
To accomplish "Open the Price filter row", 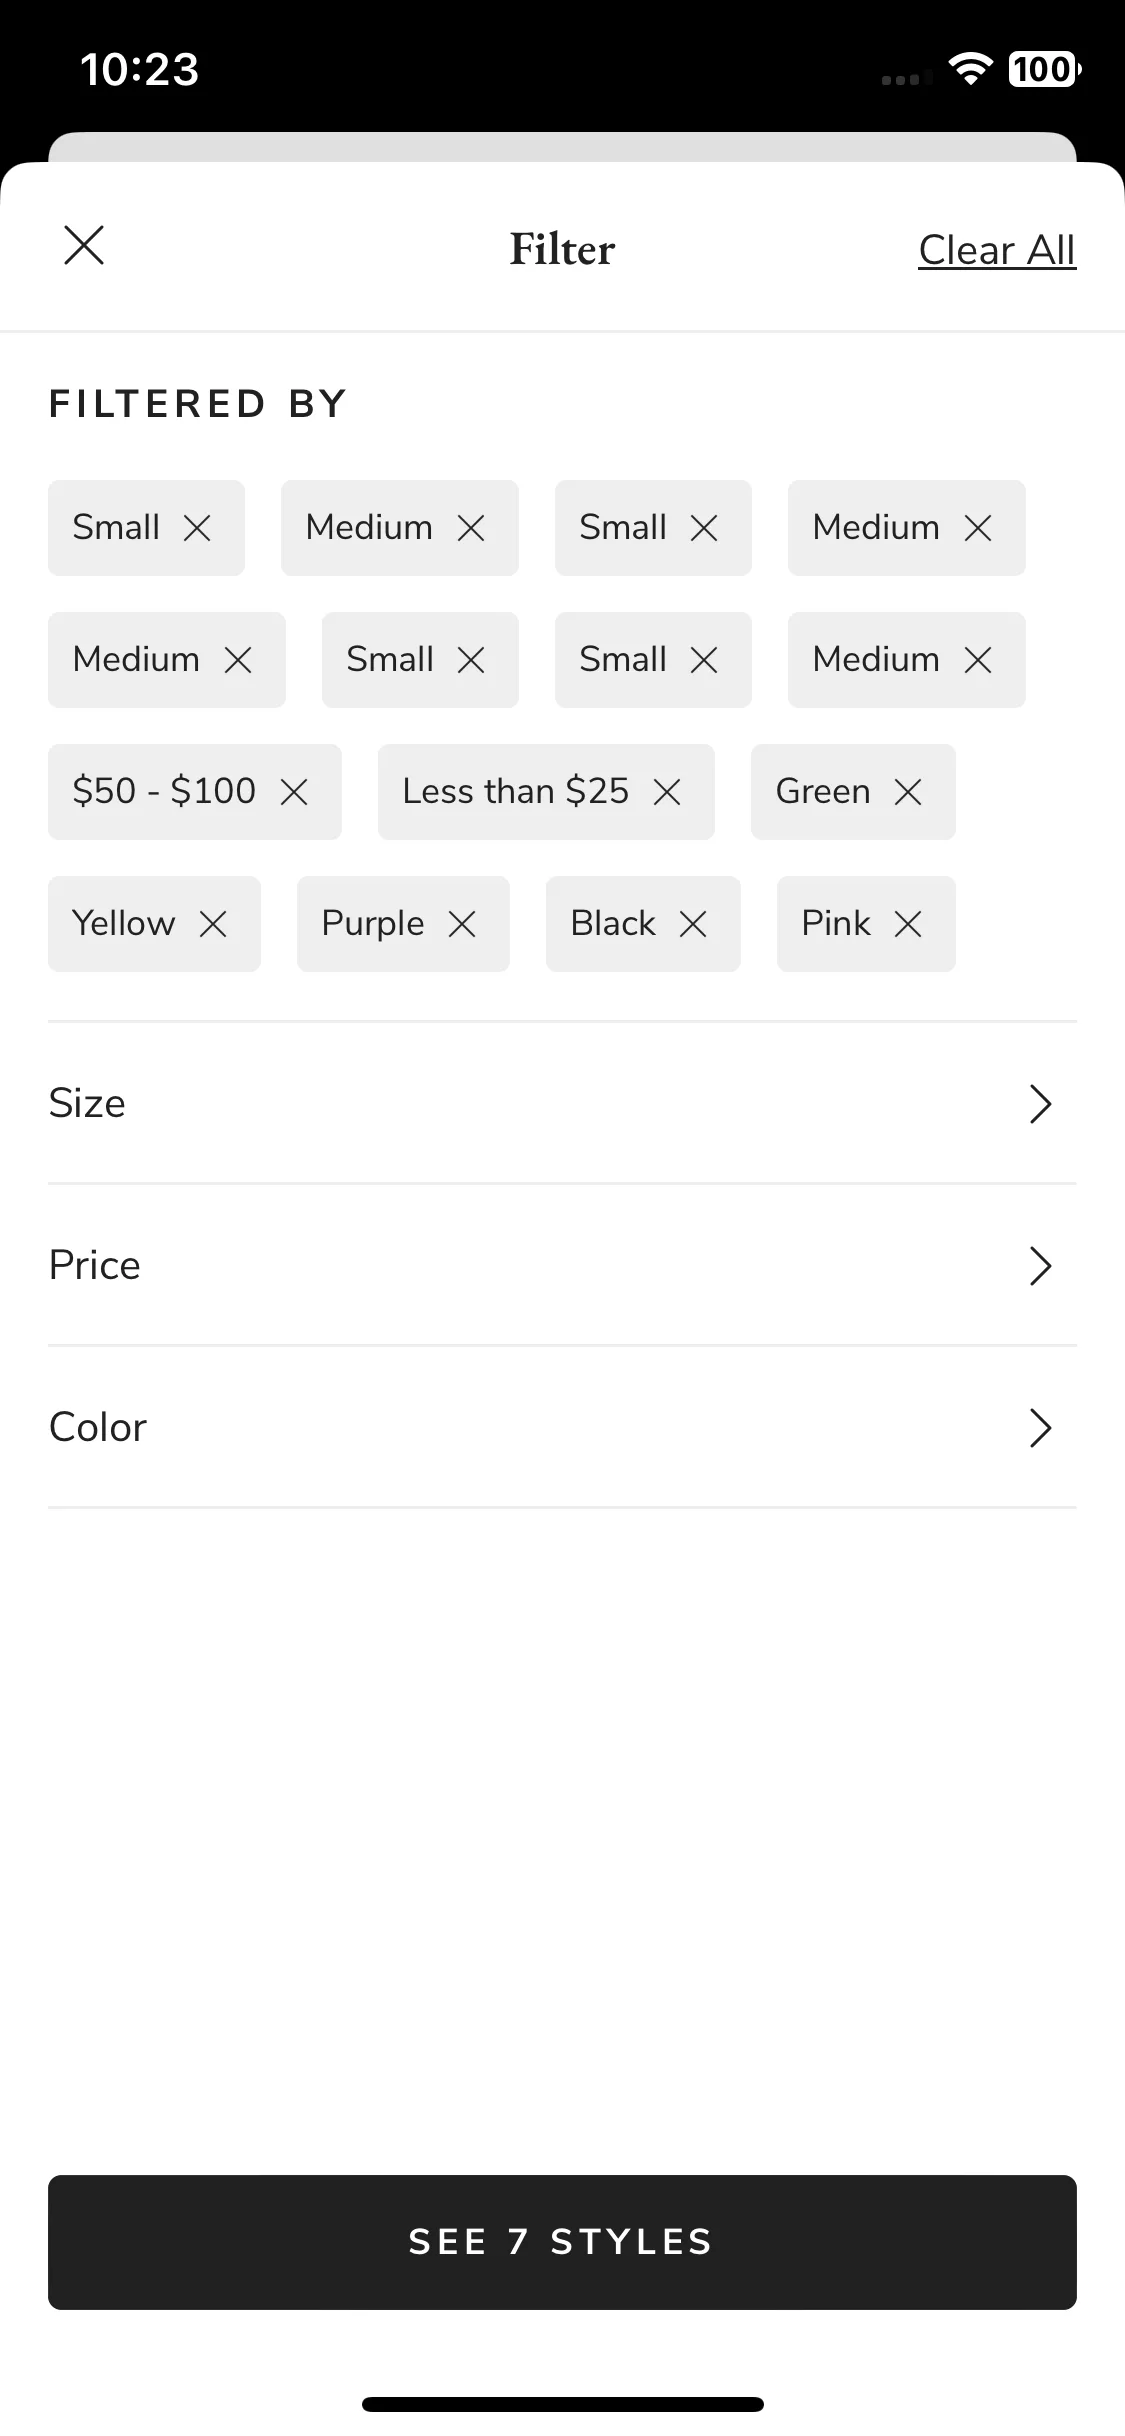I will tap(562, 1266).
